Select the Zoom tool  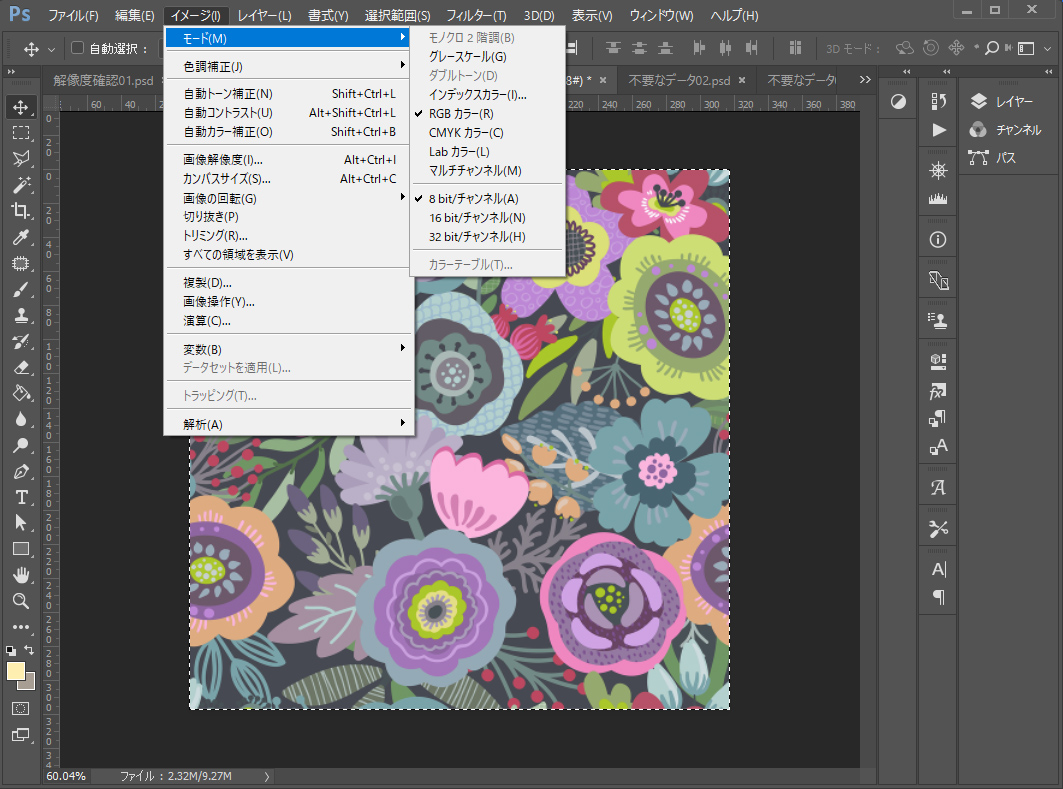[x=21, y=601]
